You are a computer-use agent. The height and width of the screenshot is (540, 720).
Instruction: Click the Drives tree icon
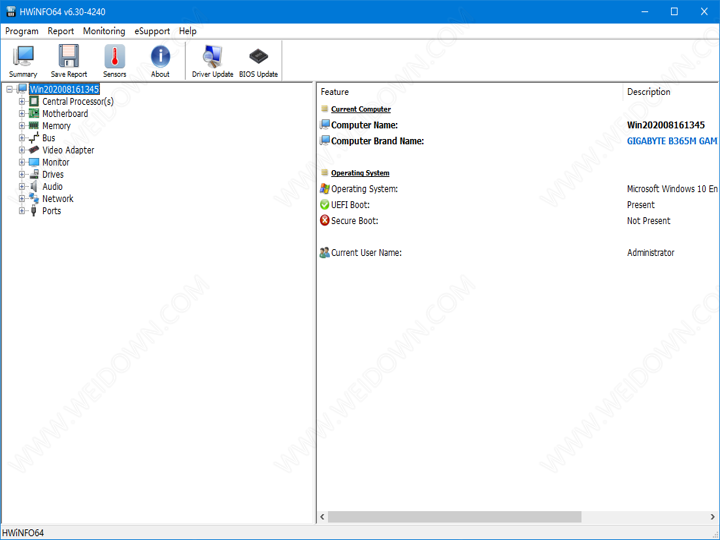(x=34, y=174)
